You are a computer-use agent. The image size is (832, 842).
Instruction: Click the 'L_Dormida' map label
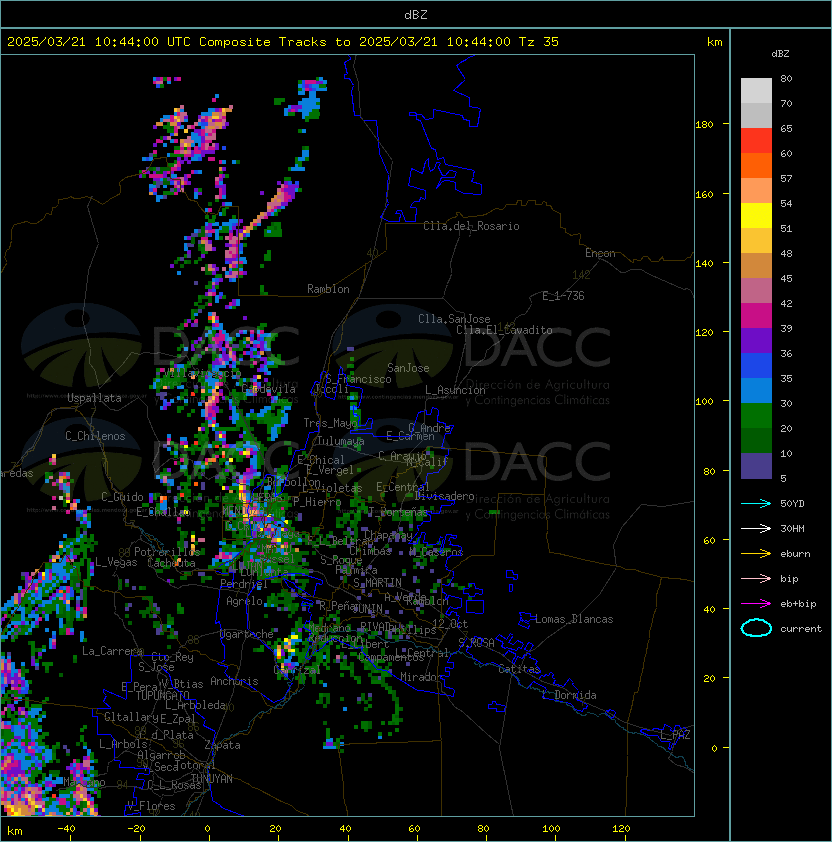point(569,695)
